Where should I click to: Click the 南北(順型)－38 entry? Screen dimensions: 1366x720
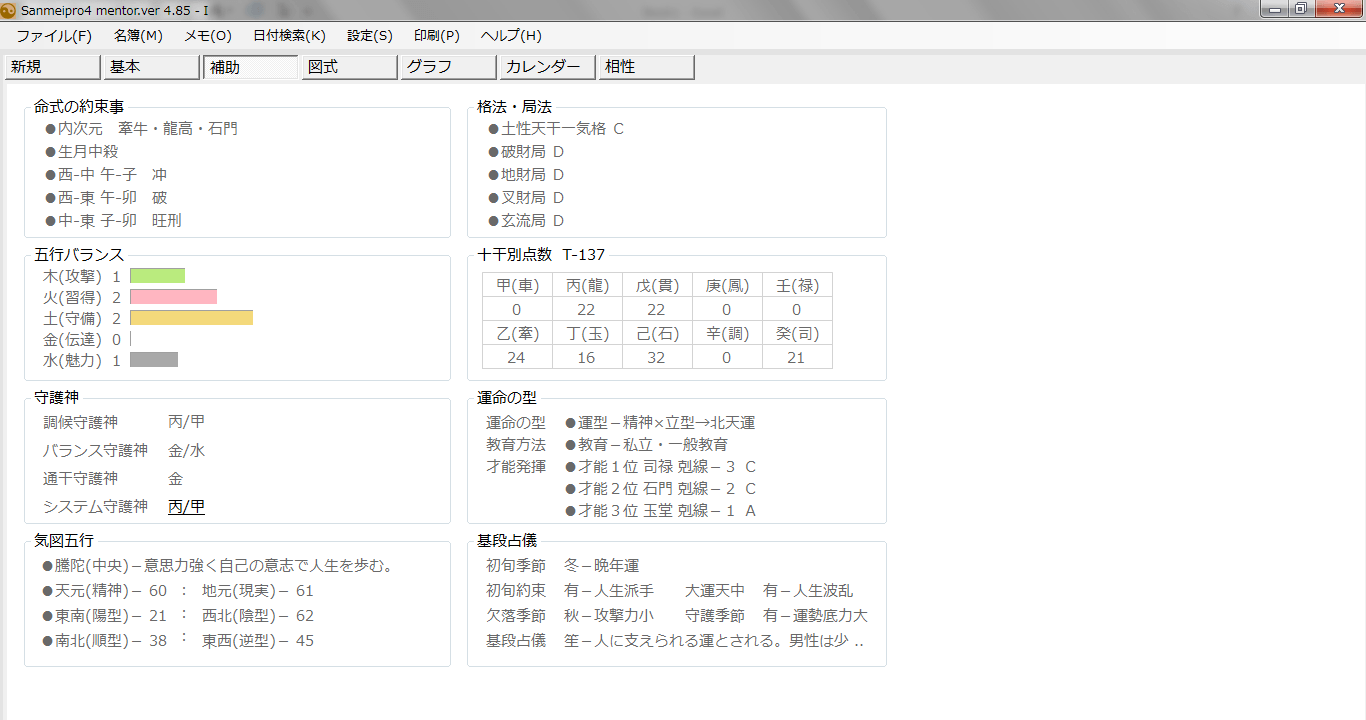pyautogui.click(x=105, y=641)
